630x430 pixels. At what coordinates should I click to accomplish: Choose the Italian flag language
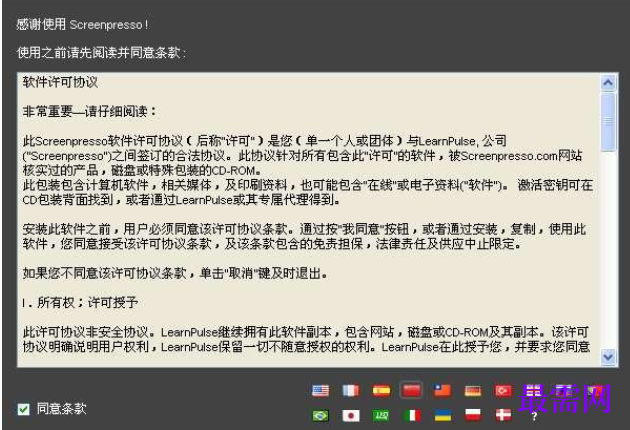[412, 415]
